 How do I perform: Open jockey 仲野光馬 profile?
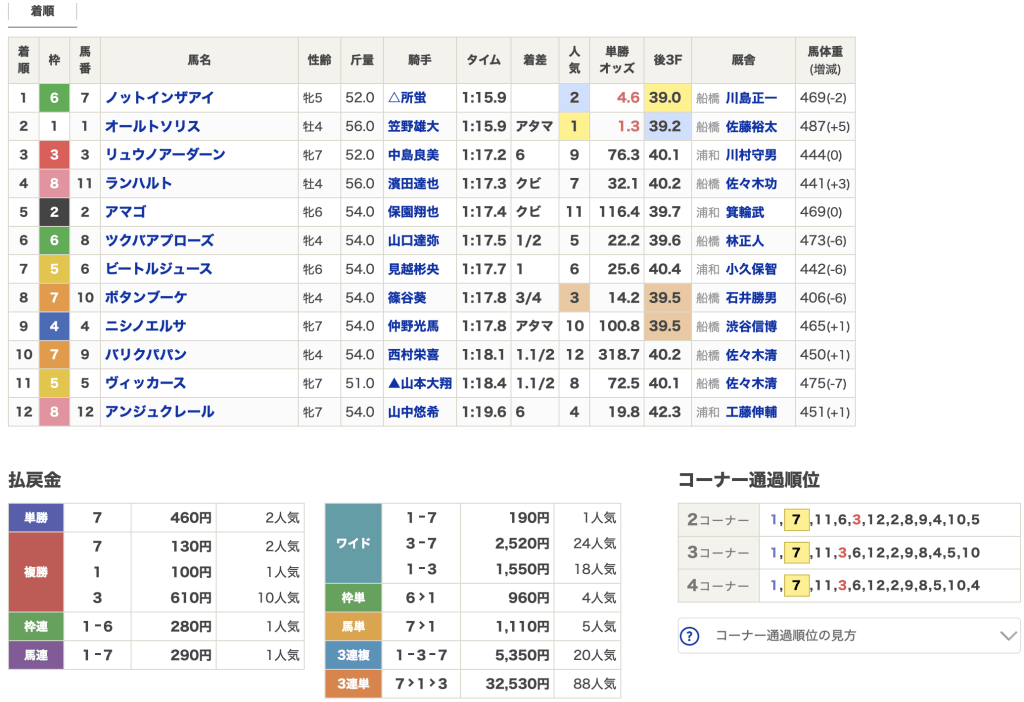413,326
